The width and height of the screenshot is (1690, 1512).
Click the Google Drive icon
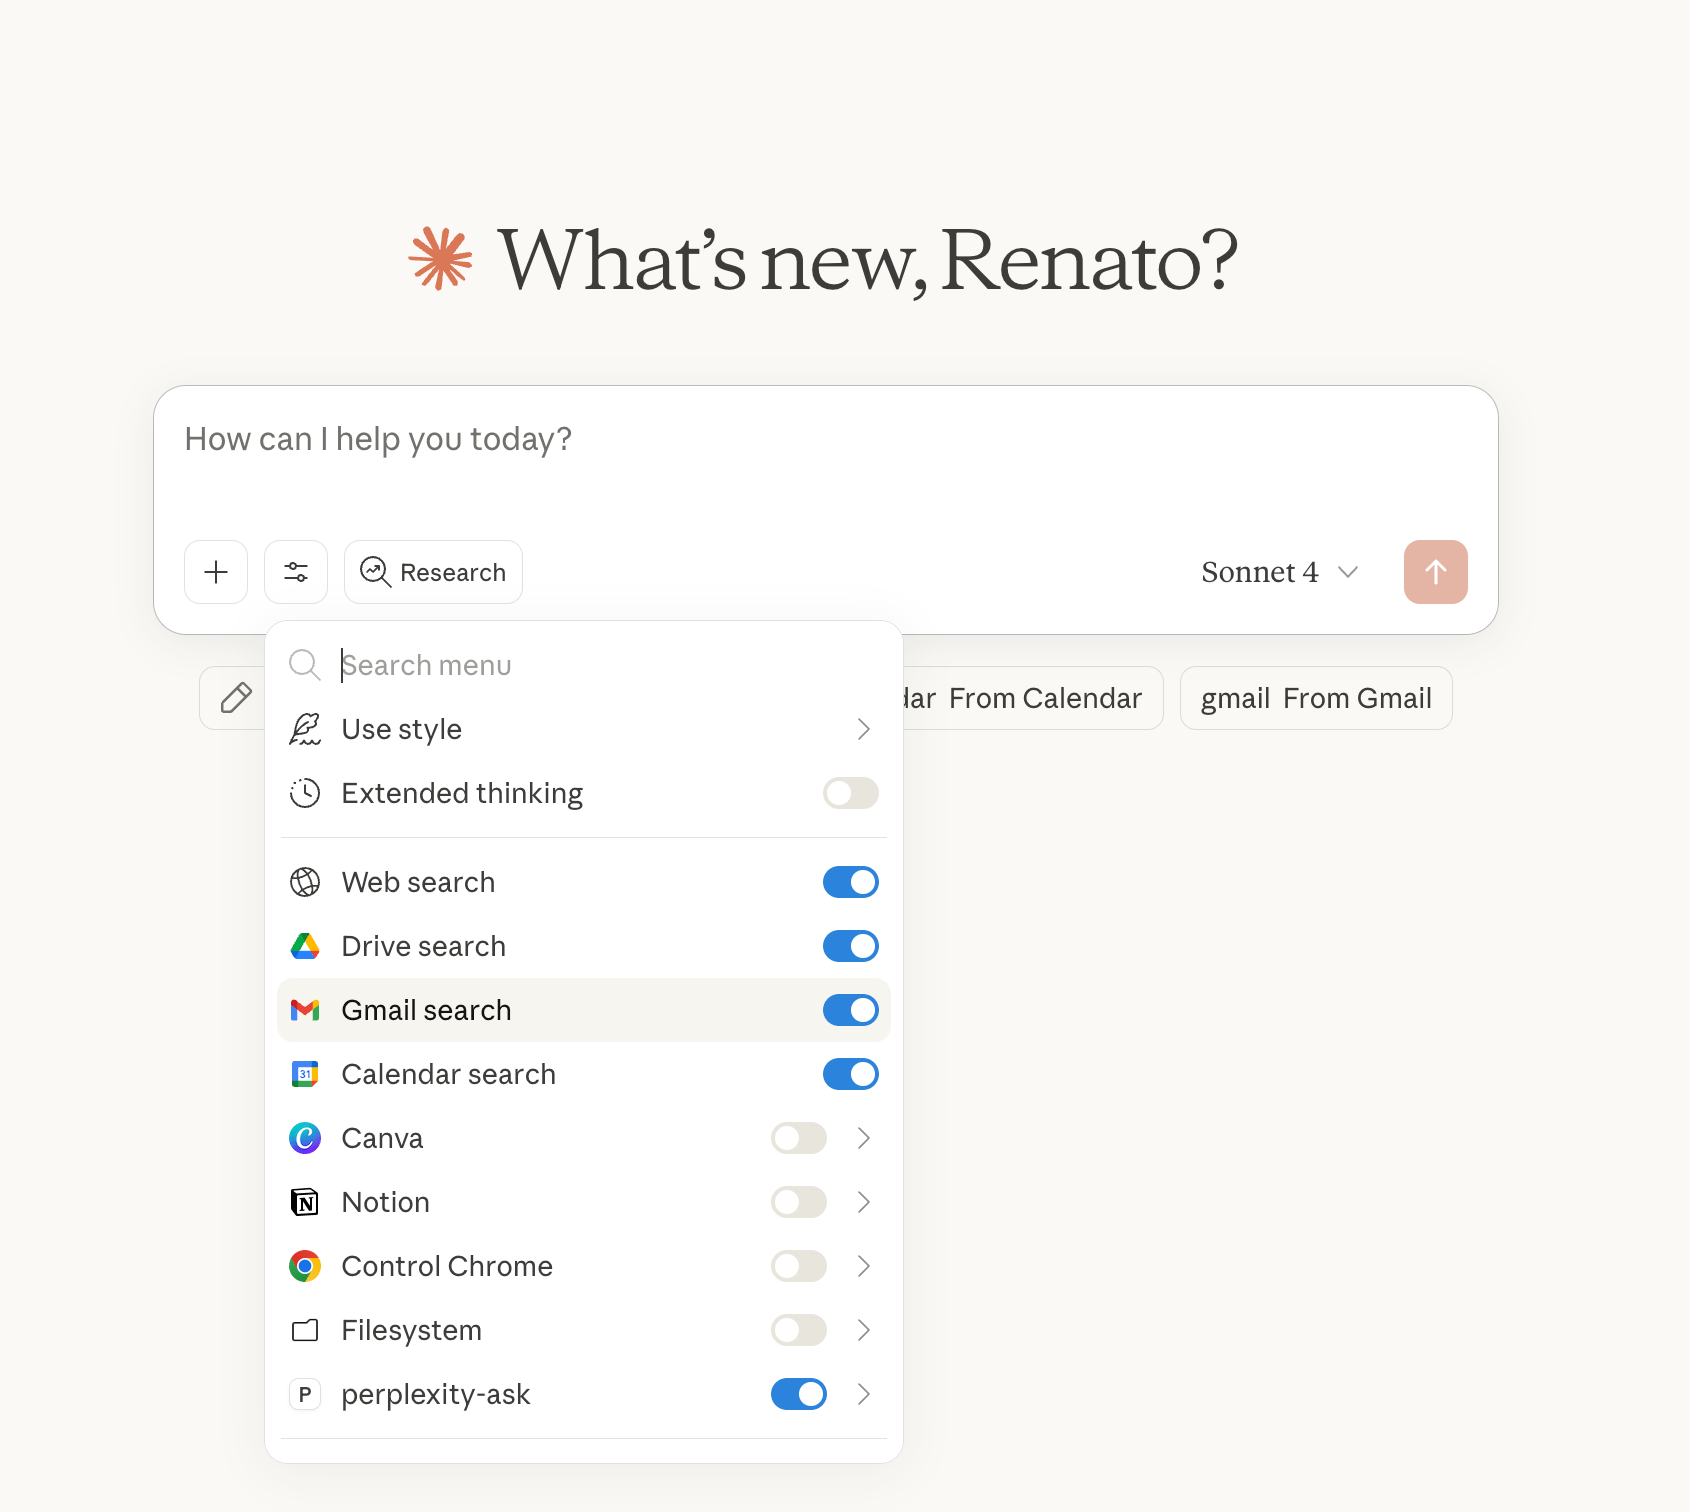click(x=305, y=946)
